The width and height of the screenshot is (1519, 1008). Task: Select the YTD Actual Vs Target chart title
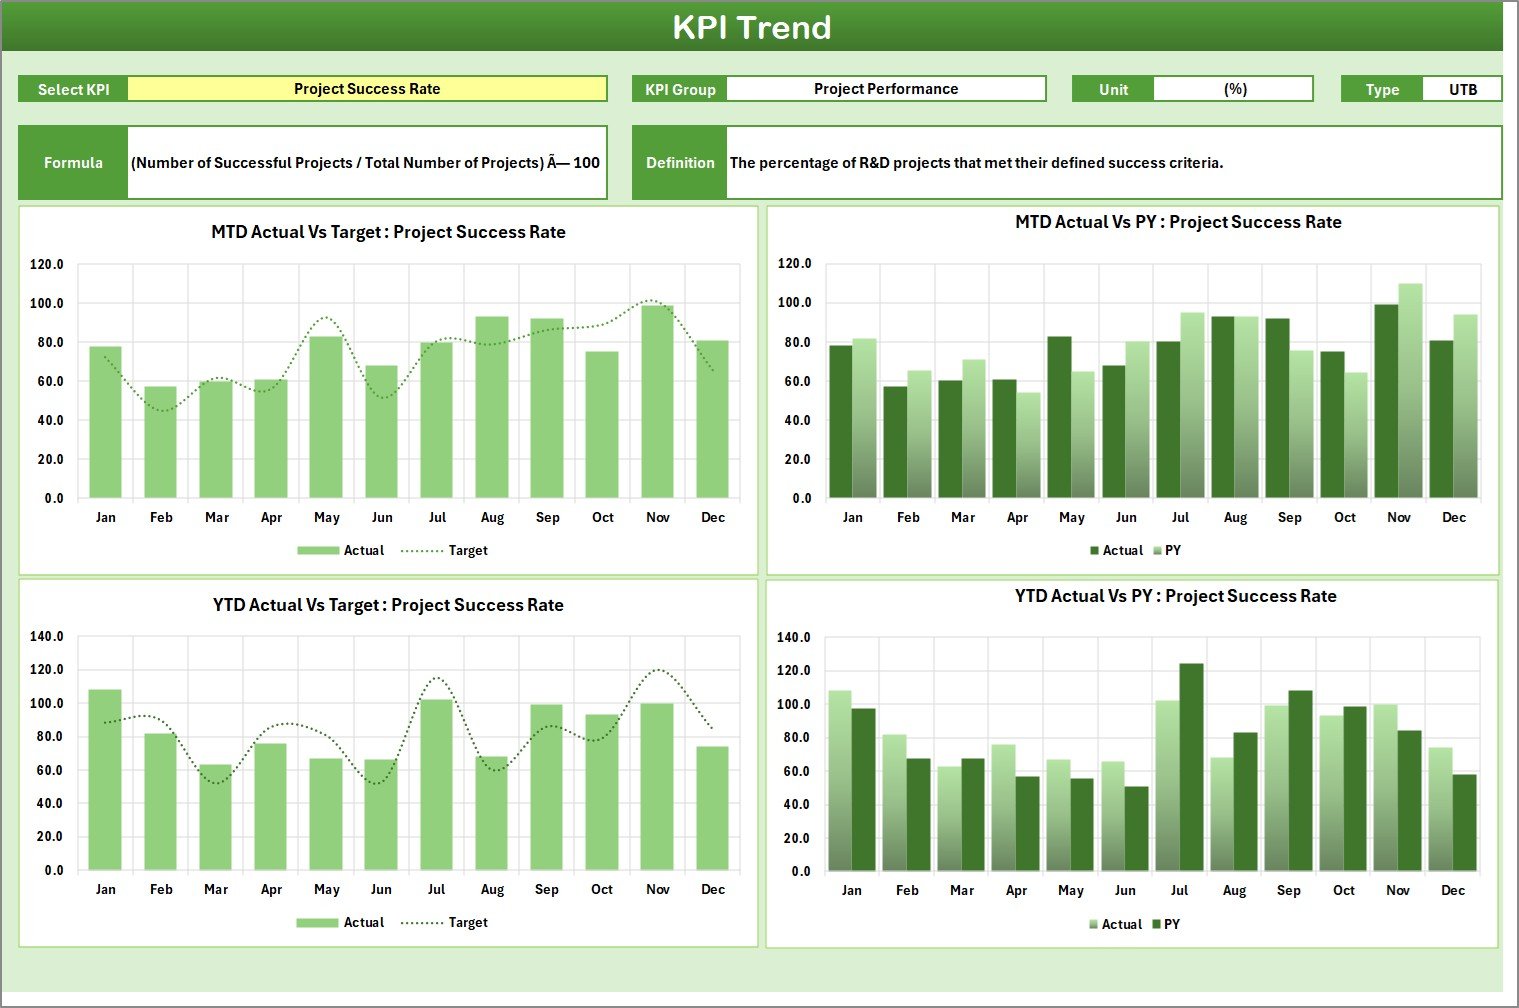388,605
